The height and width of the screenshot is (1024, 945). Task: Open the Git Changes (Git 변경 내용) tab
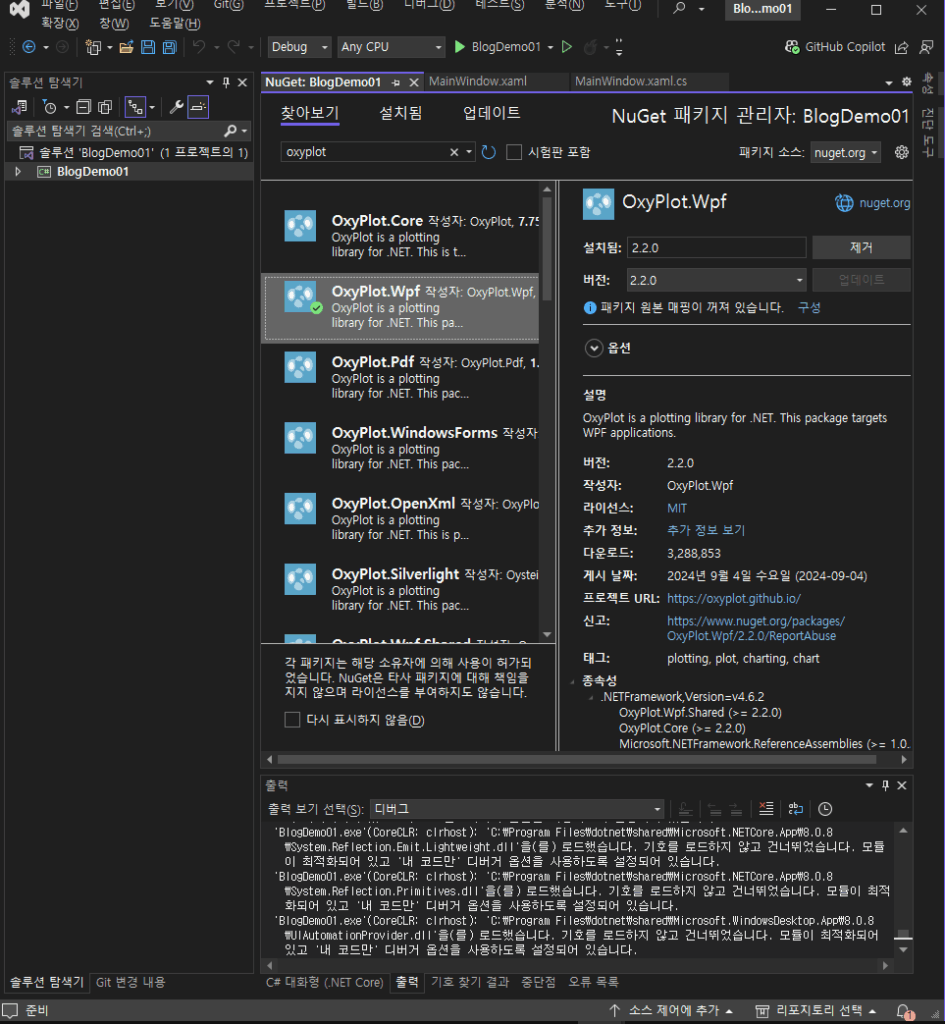coord(131,982)
